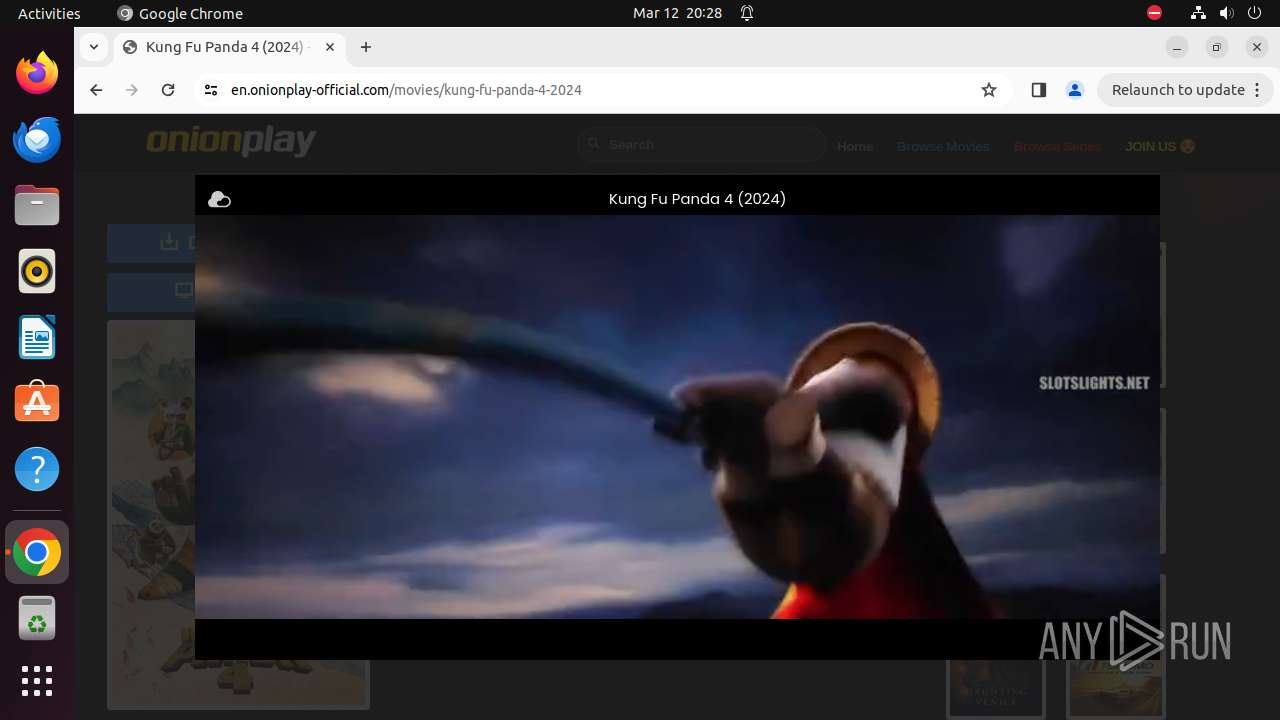Focus the site Search field
Screen dimensions: 1280x720
[702, 145]
